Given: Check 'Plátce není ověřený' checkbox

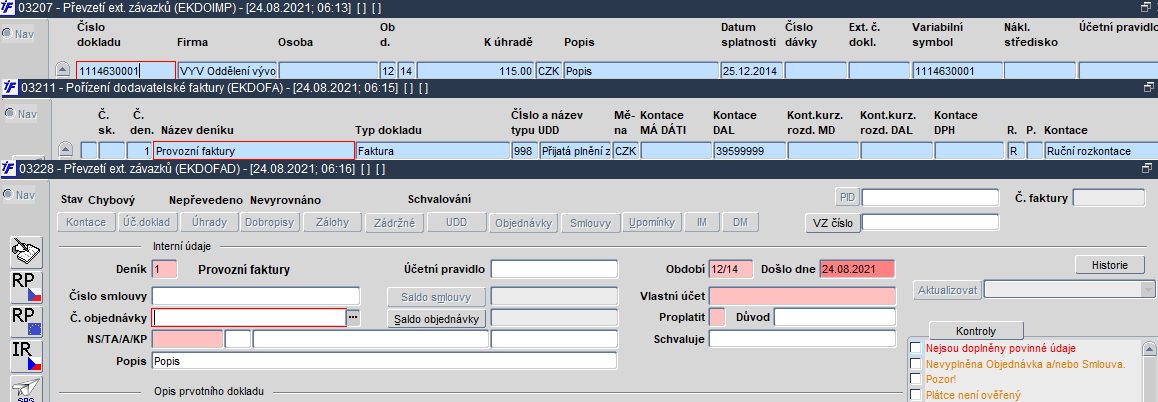Looking at the screenshot, I should [916, 394].
